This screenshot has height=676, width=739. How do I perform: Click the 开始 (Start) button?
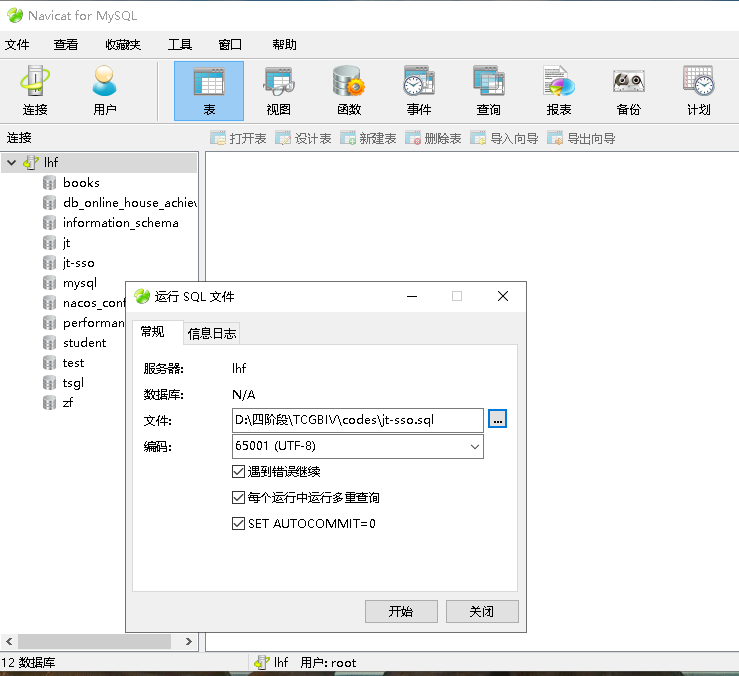(x=401, y=611)
